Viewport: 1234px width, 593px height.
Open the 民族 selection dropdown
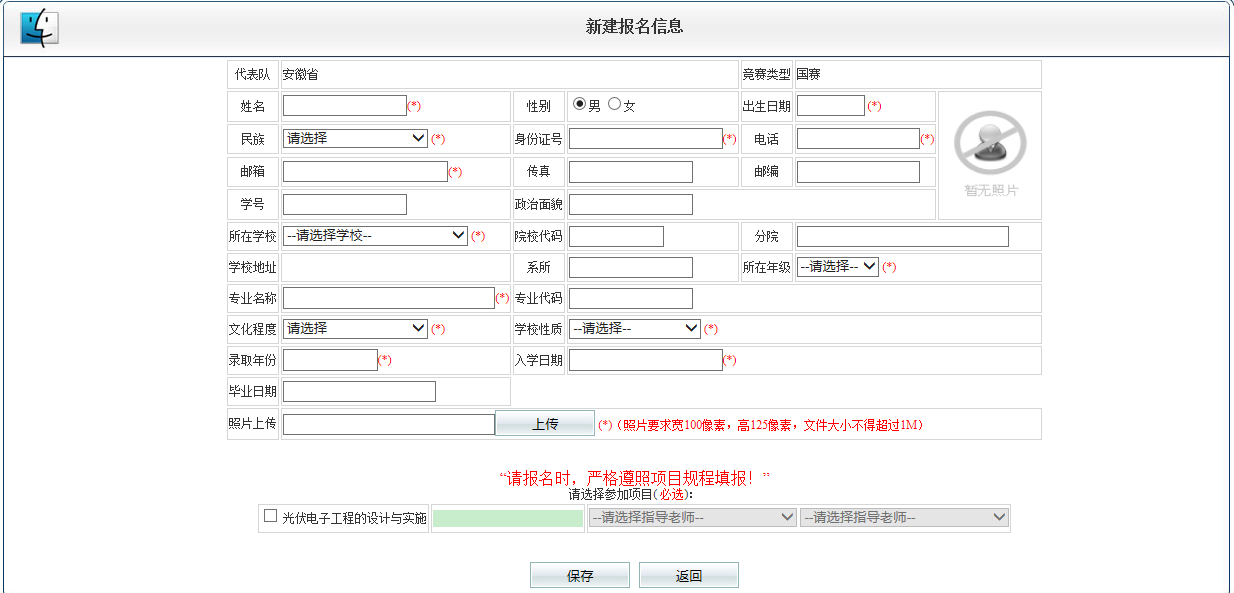coord(355,138)
